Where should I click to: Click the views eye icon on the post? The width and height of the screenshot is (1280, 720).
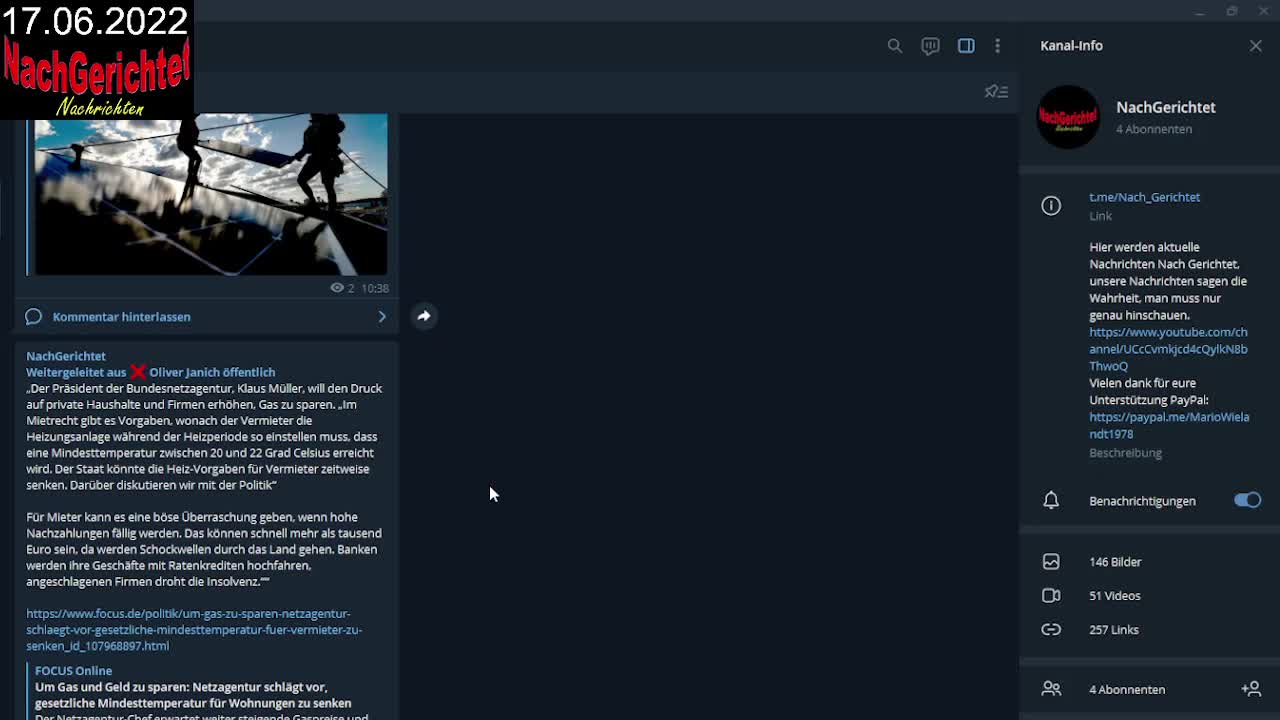[337, 288]
